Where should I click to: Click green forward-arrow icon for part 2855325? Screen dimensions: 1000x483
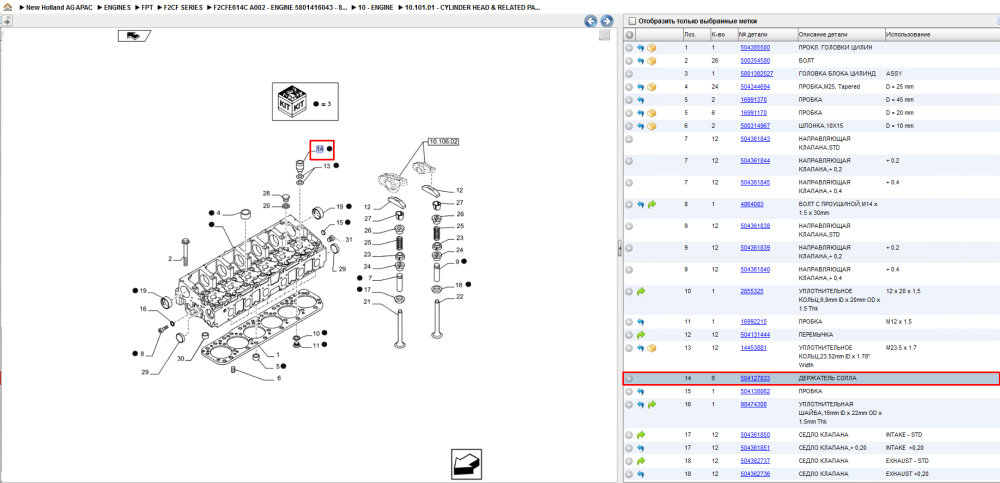[640, 291]
